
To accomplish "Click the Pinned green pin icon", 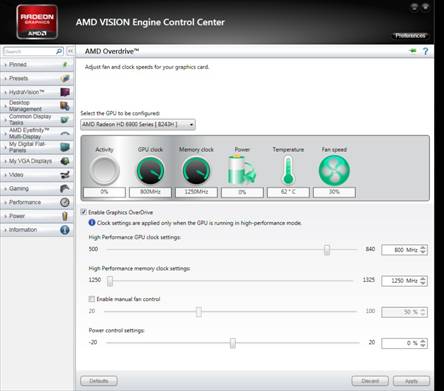I will tap(65, 64).
